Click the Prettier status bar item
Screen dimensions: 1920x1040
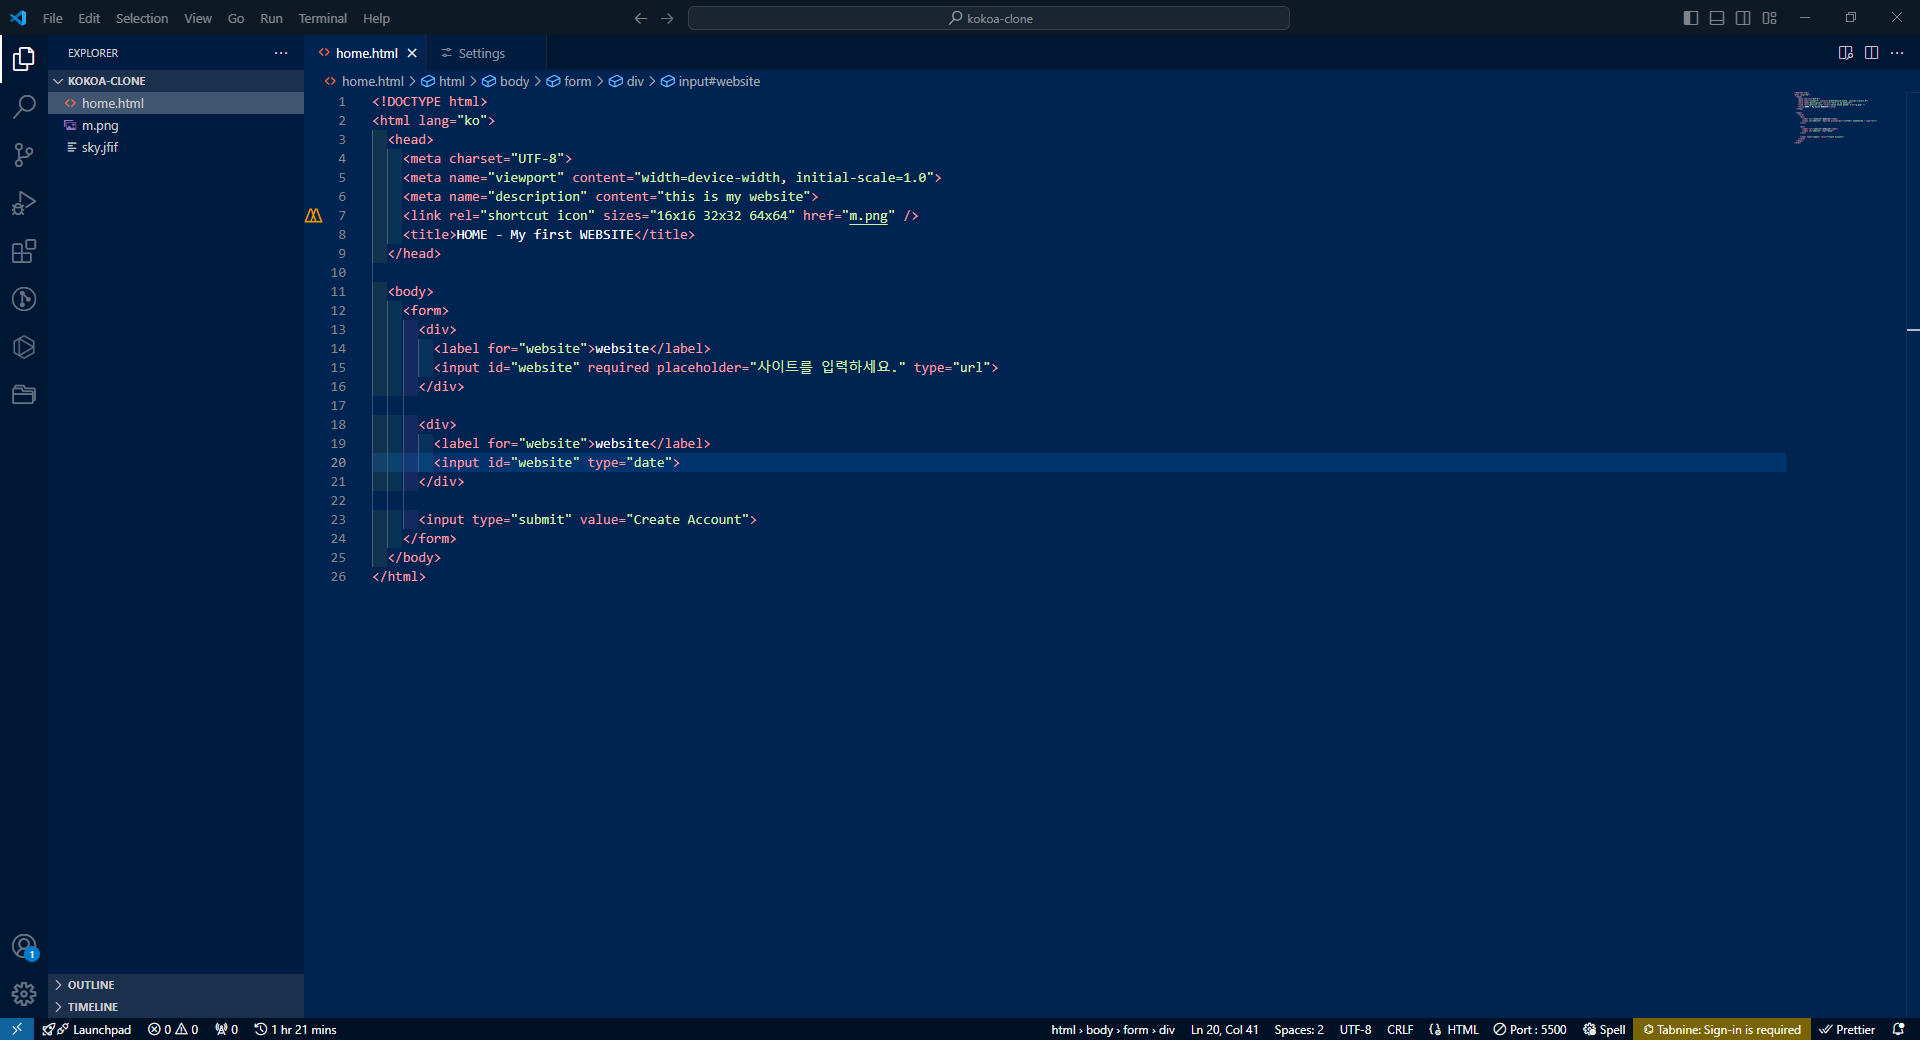pyautogui.click(x=1847, y=1029)
